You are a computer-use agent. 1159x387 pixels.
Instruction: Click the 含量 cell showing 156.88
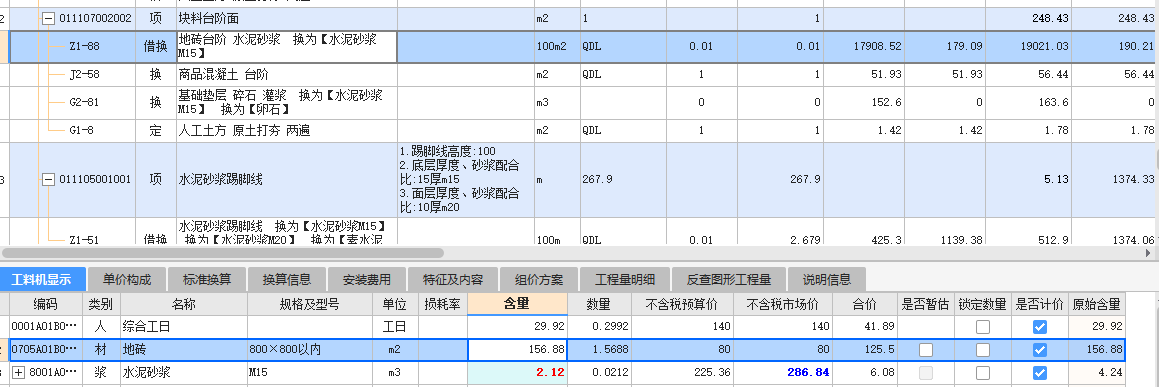(517, 349)
